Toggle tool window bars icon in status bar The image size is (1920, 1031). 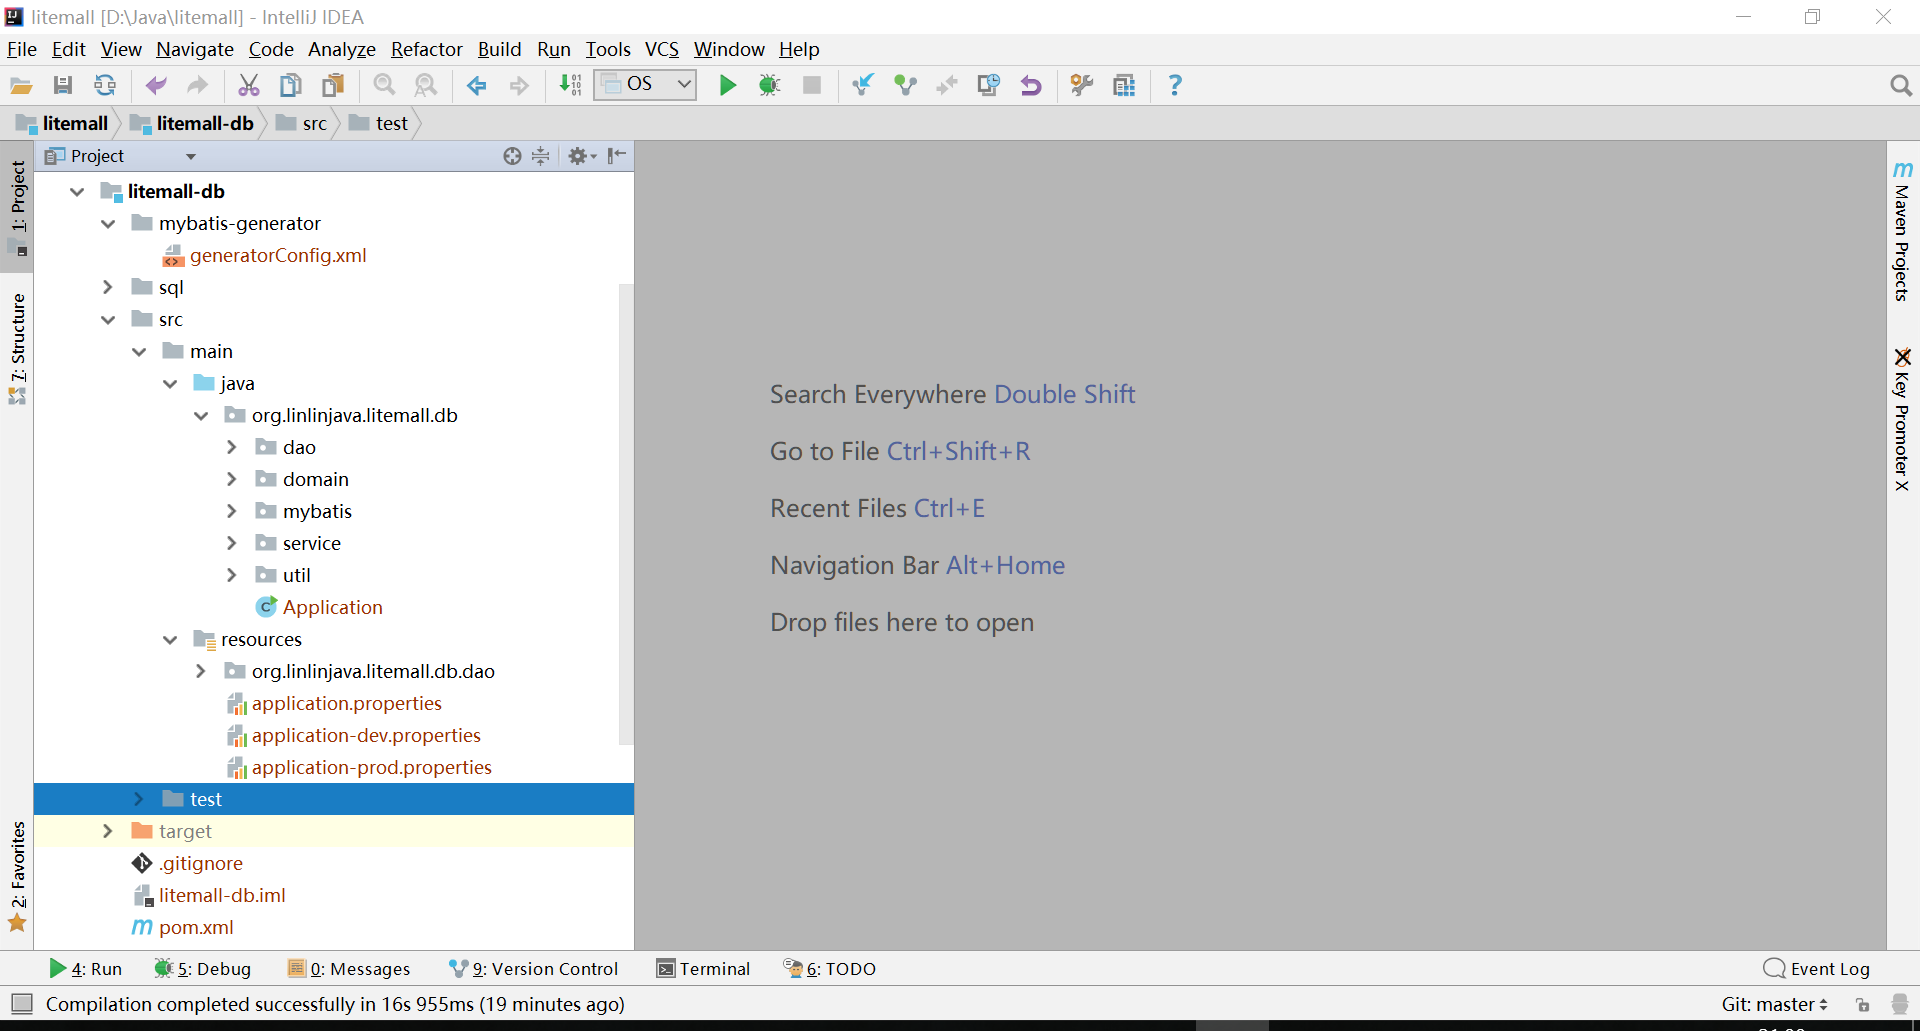point(22,1003)
